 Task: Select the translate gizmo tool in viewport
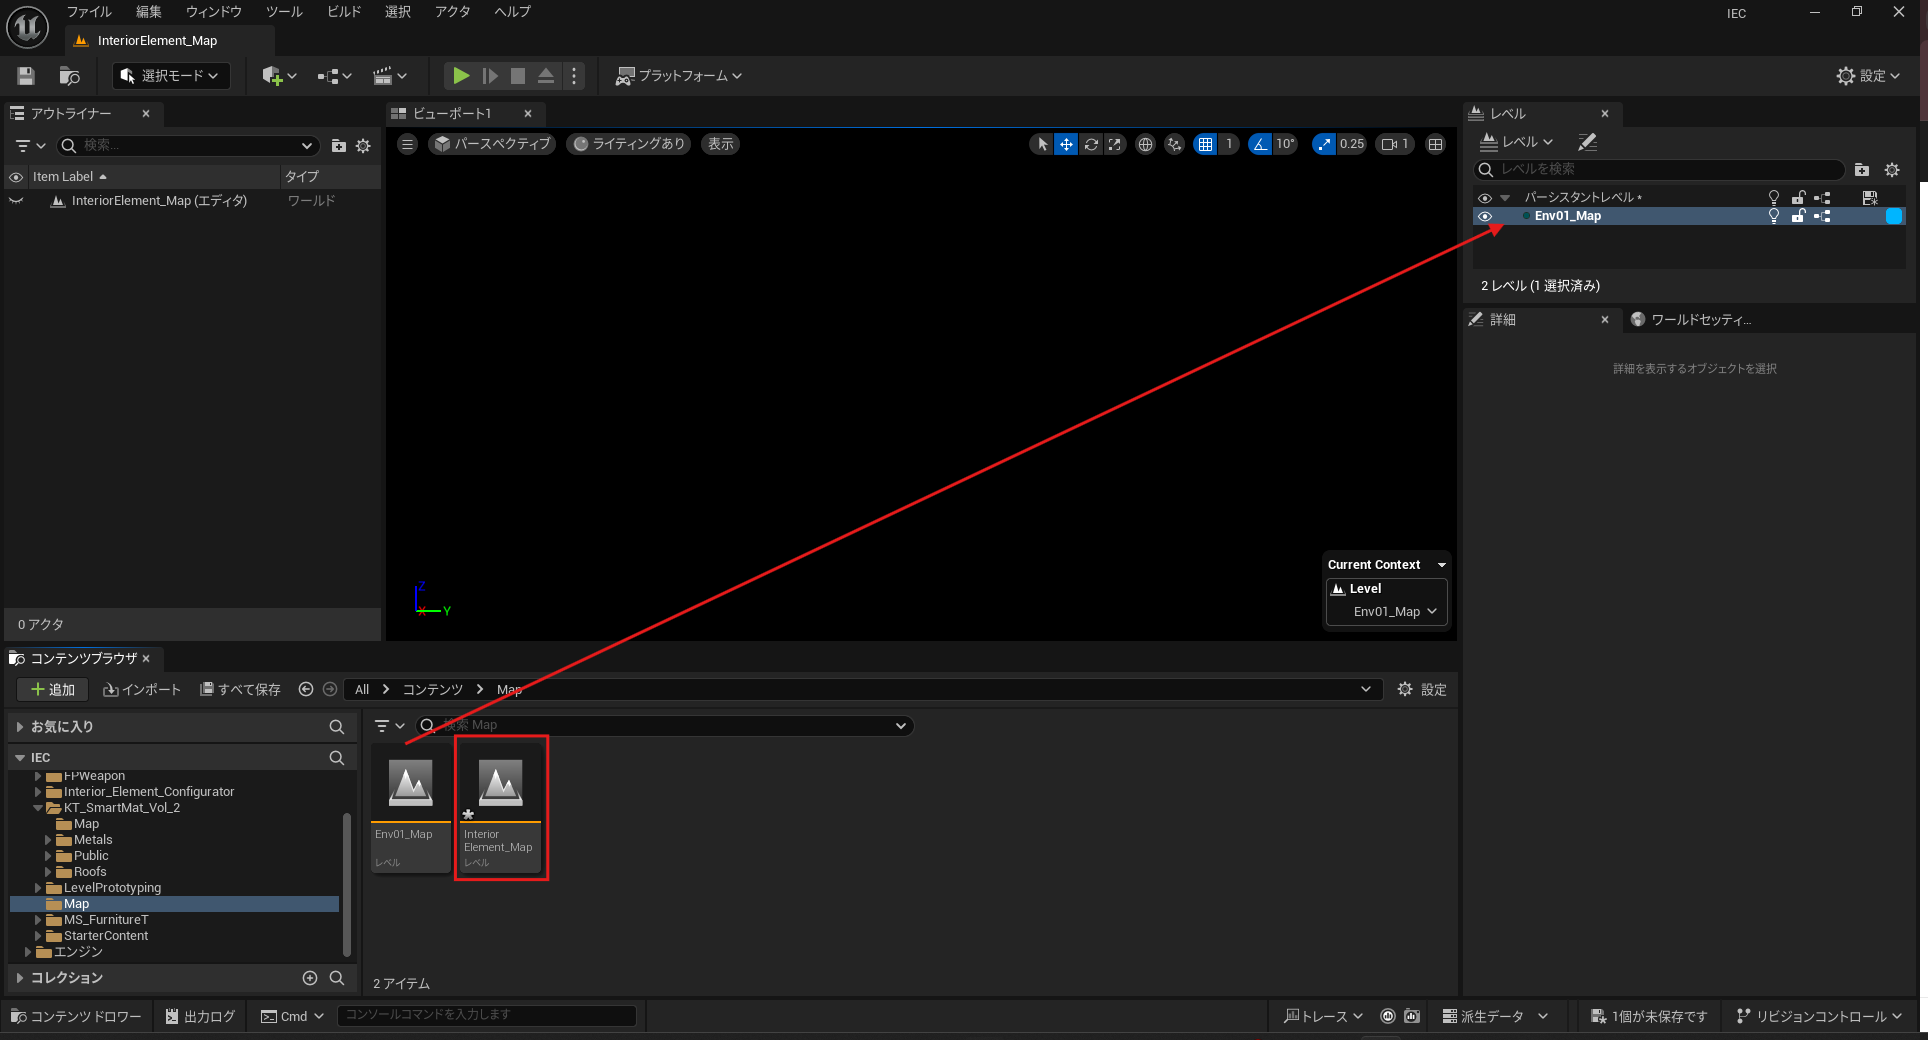(x=1066, y=144)
